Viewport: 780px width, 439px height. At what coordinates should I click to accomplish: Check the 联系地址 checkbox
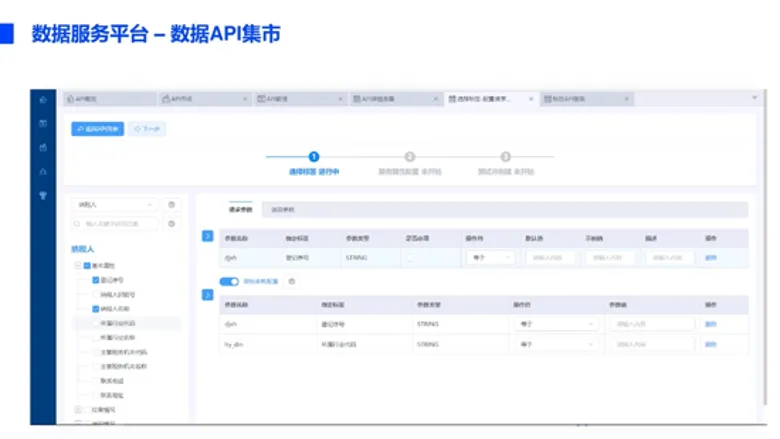pos(96,395)
